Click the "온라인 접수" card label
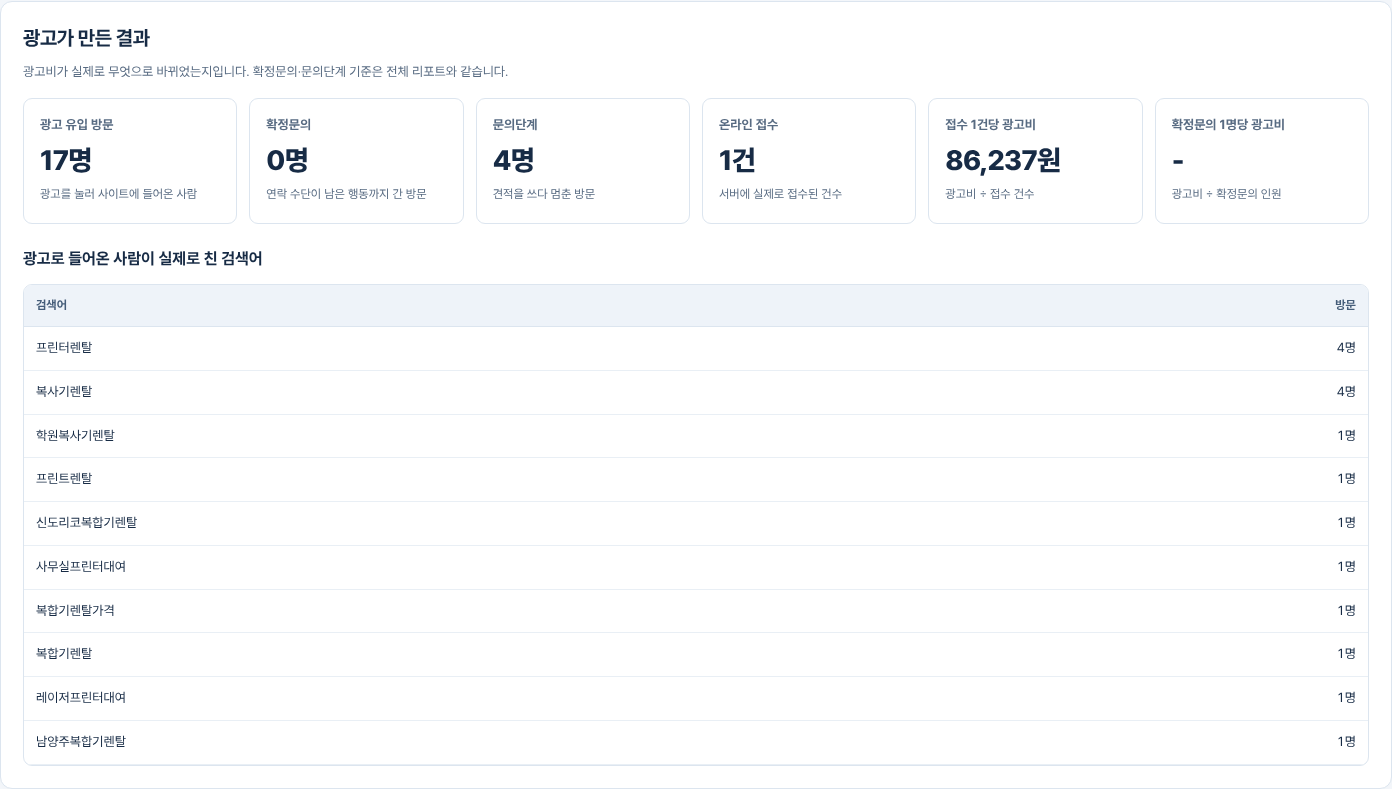This screenshot has height=789, width=1392. [748, 125]
